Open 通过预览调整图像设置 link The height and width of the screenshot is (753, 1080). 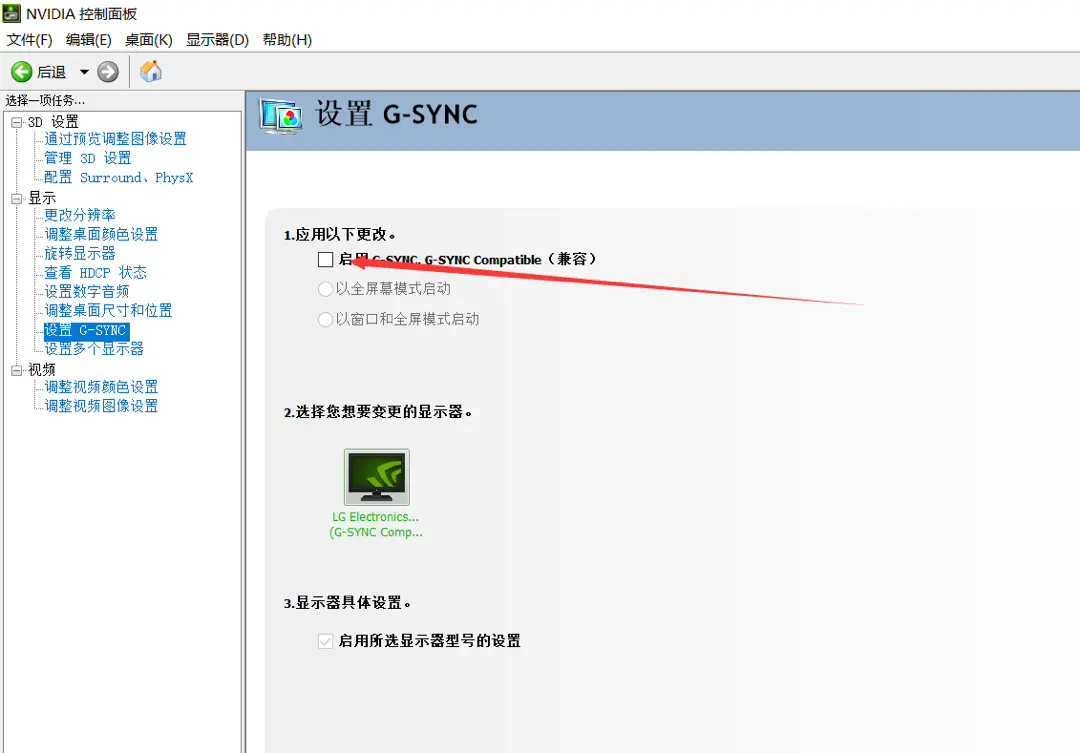coord(115,139)
